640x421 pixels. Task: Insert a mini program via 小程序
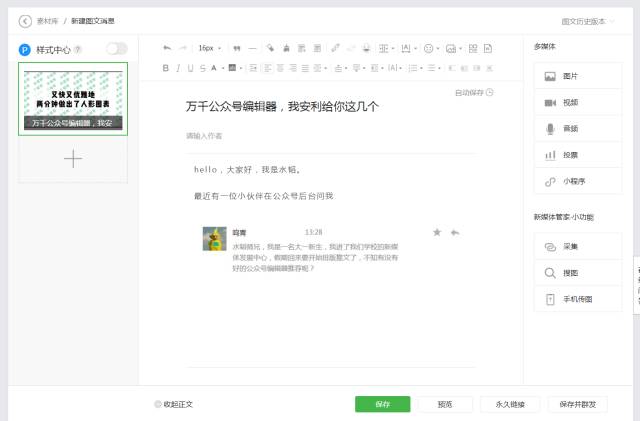[578, 181]
